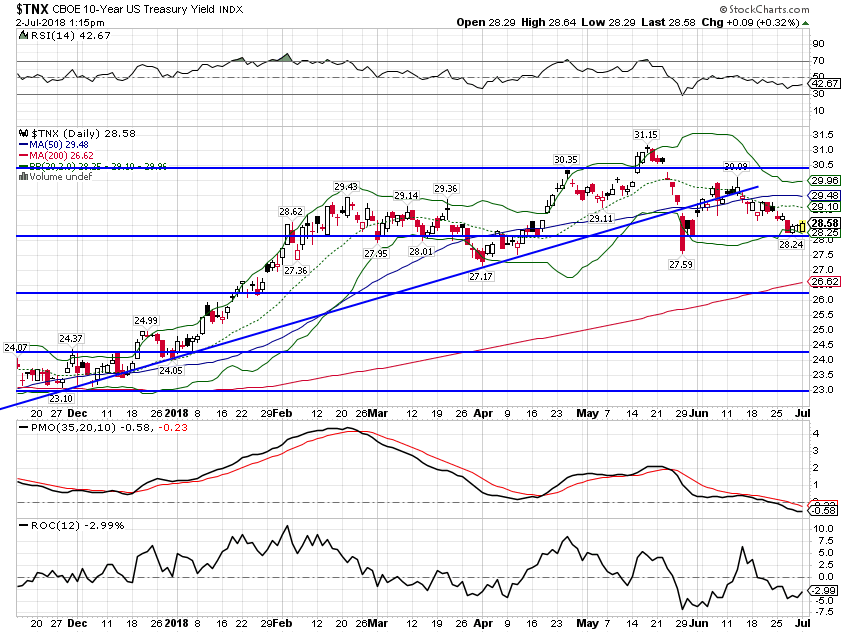The height and width of the screenshot is (633, 850).
Task: Click the -0.58 PMO value tag on right axis
Action: 824,511
